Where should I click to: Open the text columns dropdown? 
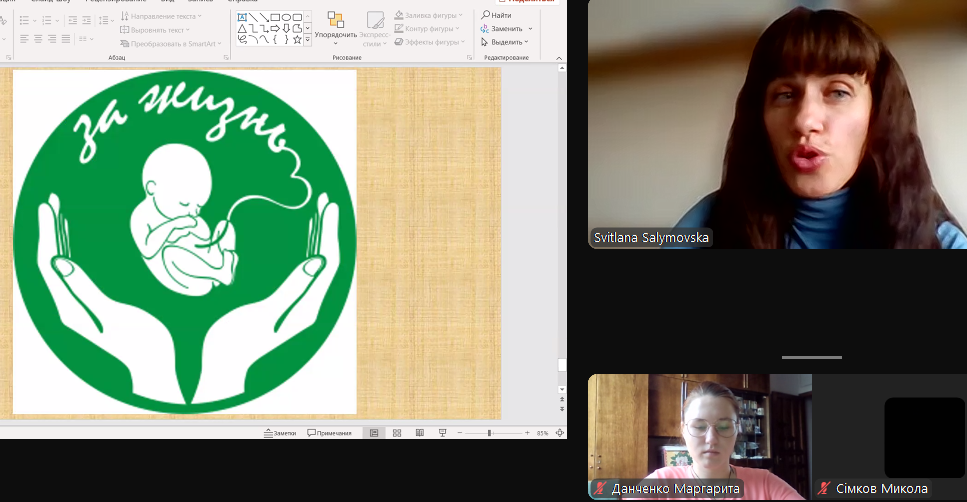pyautogui.click(x=86, y=39)
